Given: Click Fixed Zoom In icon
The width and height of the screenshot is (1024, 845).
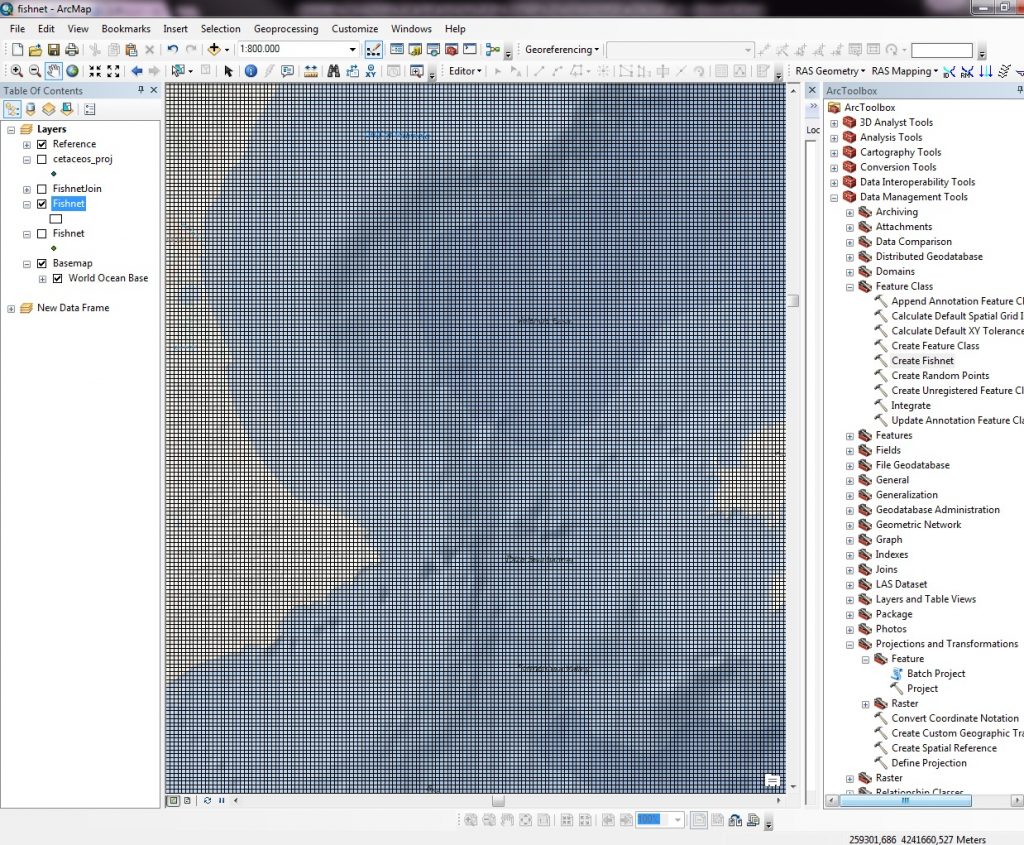Looking at the screenshot, I should pos(95,71).
